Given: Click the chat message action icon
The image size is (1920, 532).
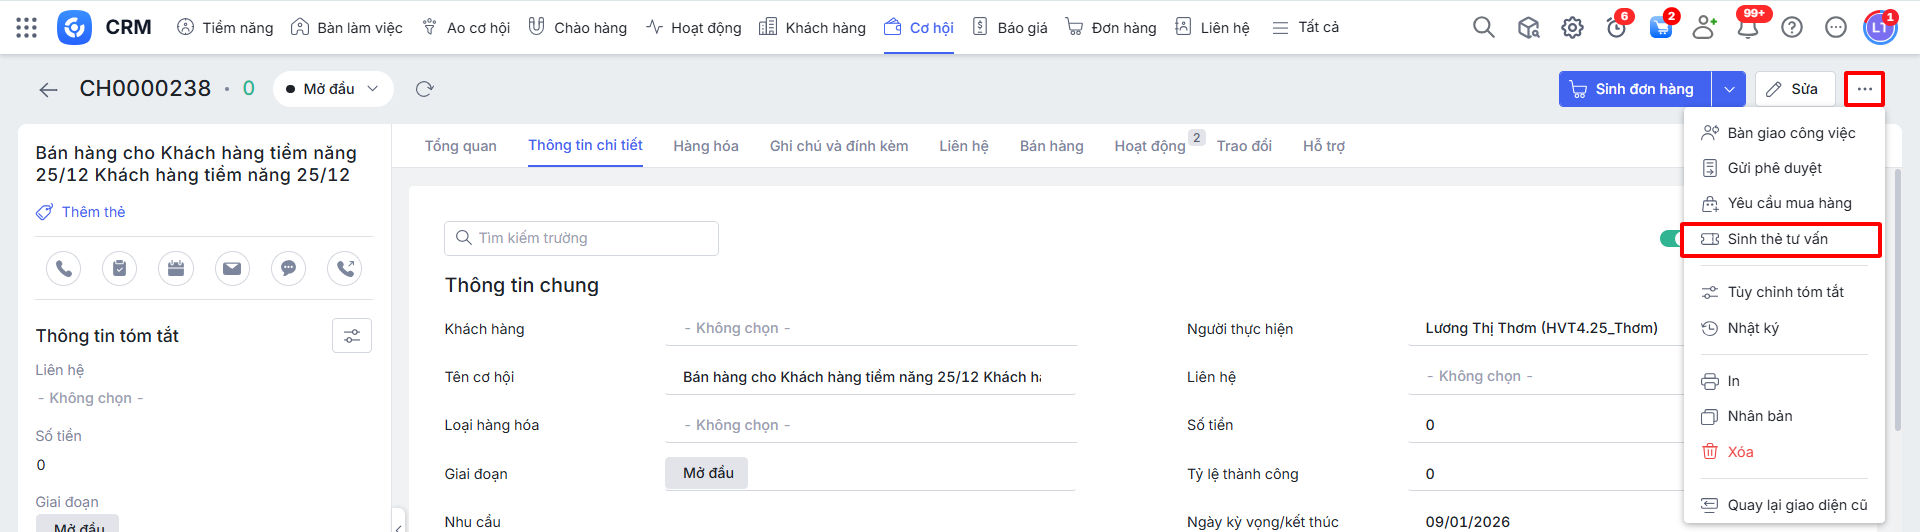Looking at the screenshot, I should pos(288,268).
